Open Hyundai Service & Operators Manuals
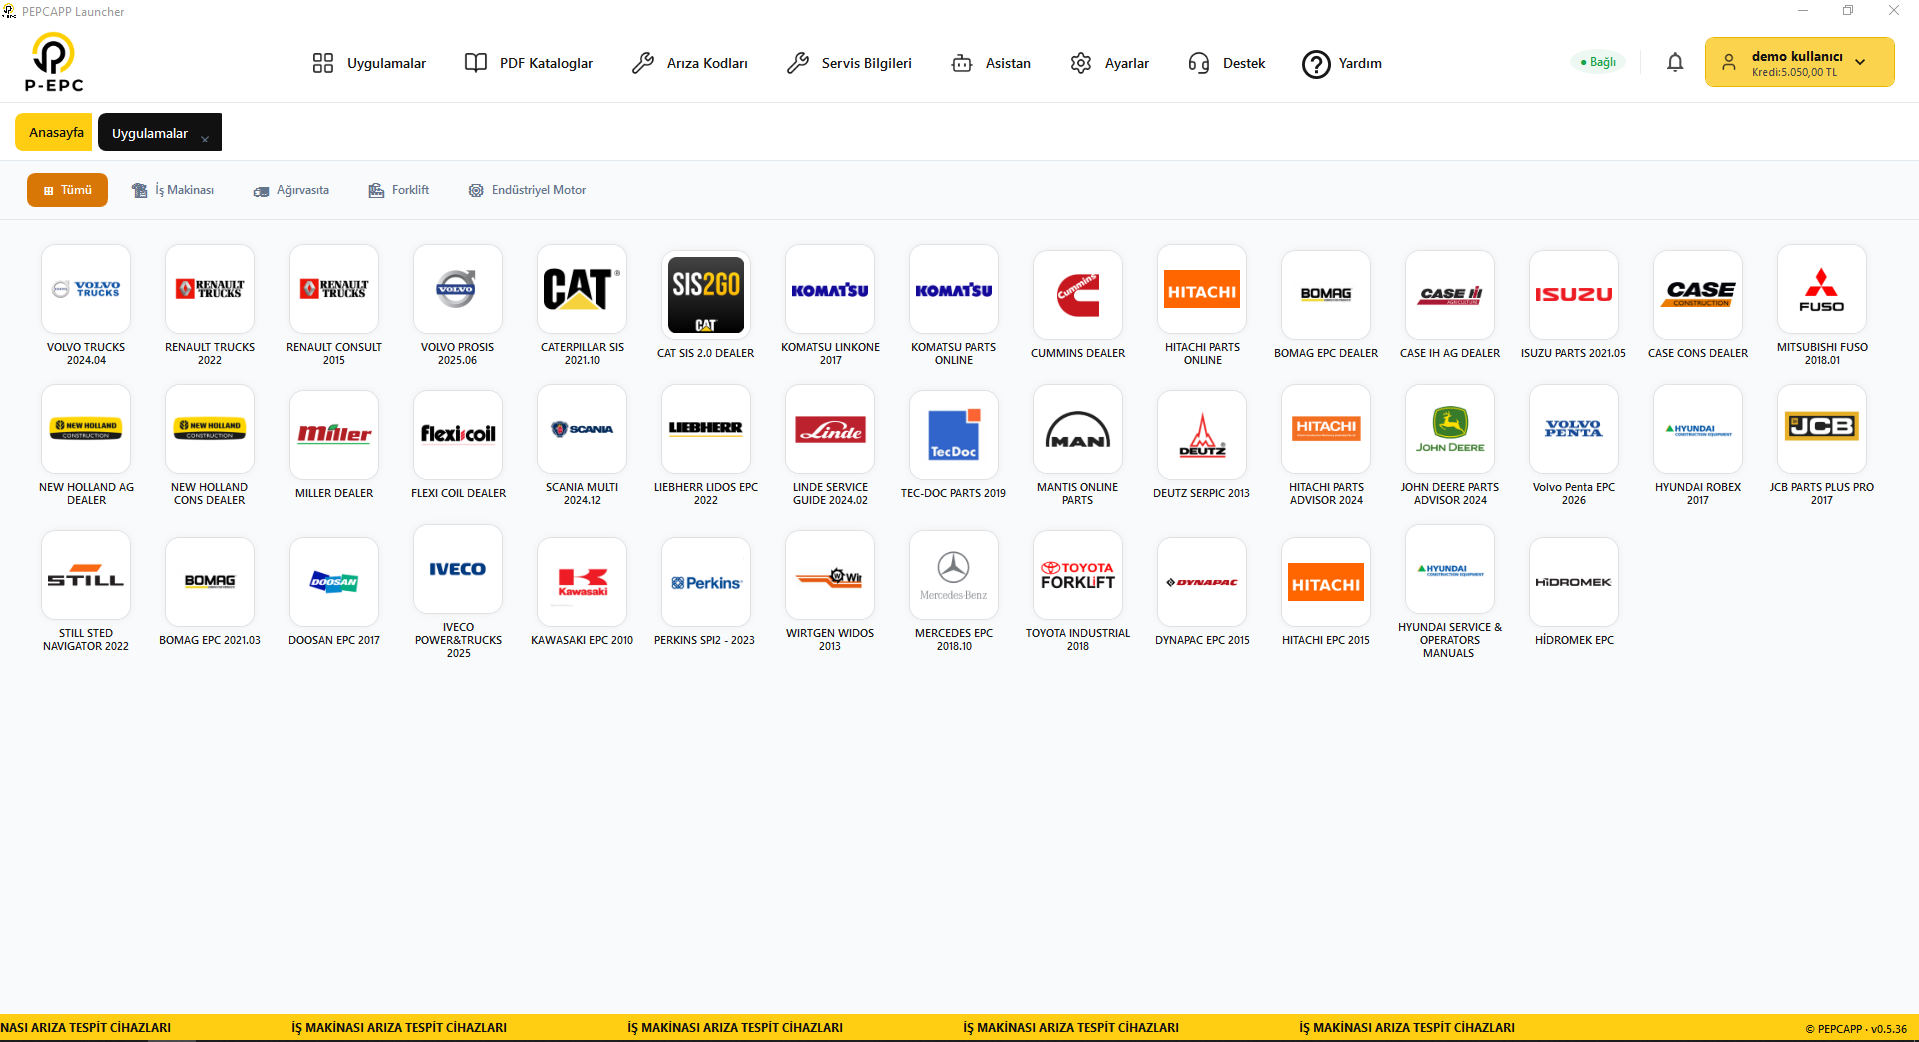The image size is (1919, 1042). pos(1450,569)
